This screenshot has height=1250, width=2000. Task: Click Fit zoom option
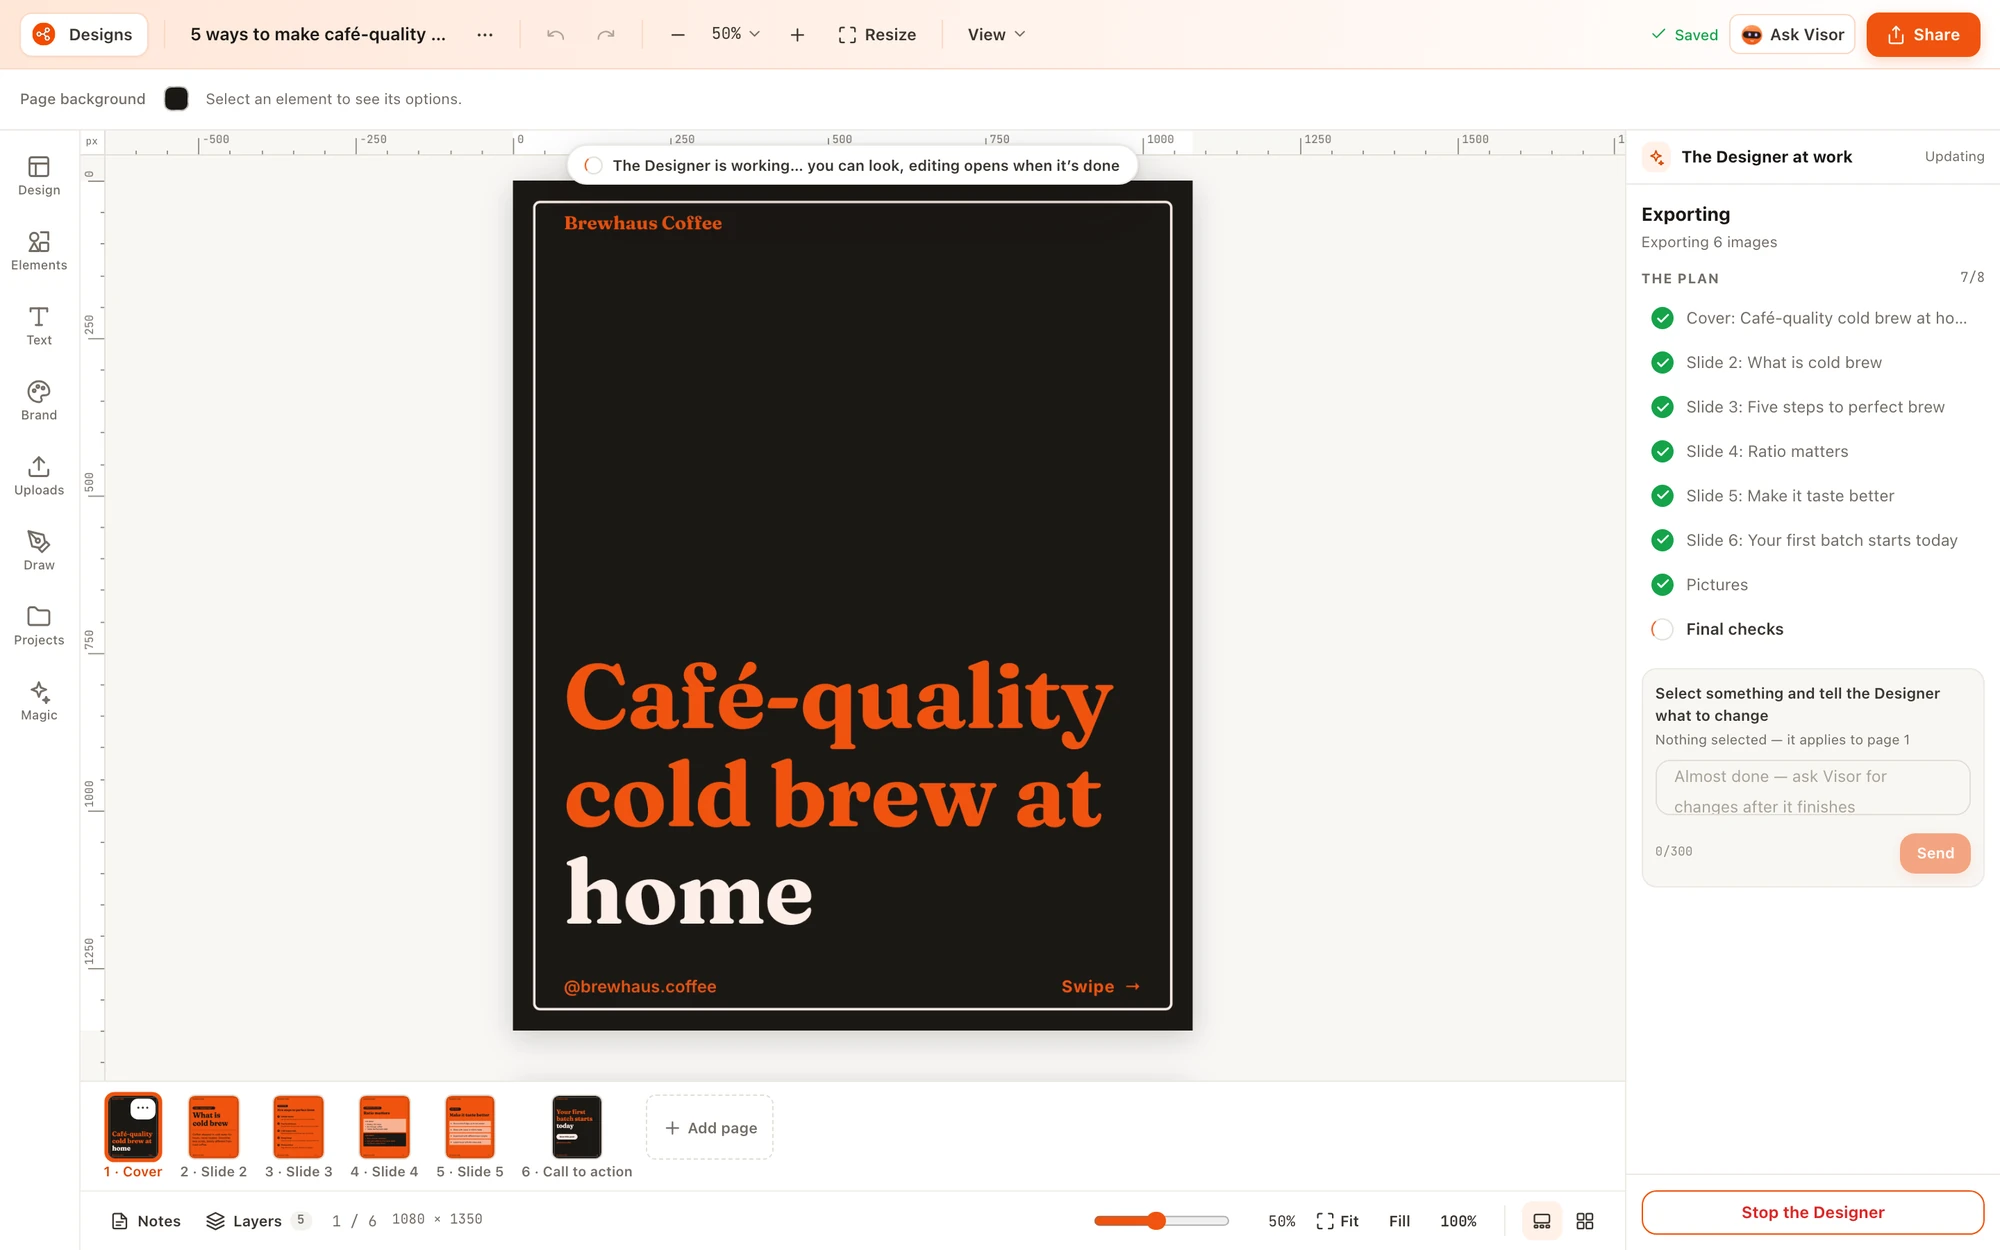pyautogui.click(x=1338, y=1221)
